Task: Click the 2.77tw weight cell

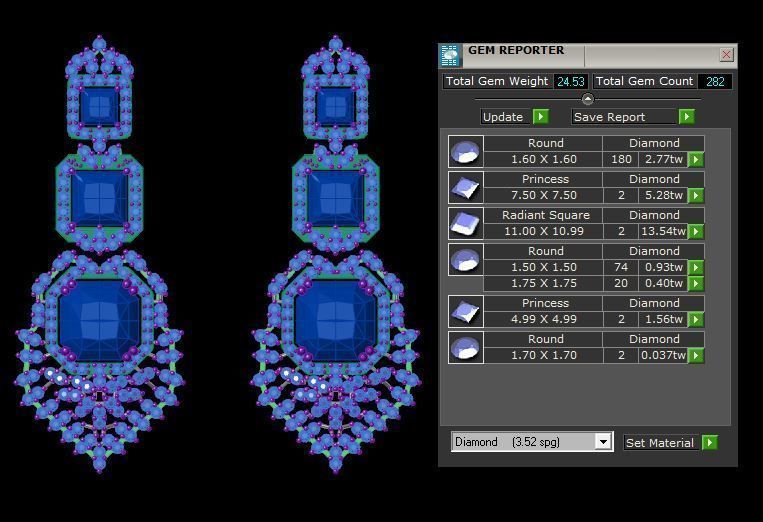Action: pos(663,159)
